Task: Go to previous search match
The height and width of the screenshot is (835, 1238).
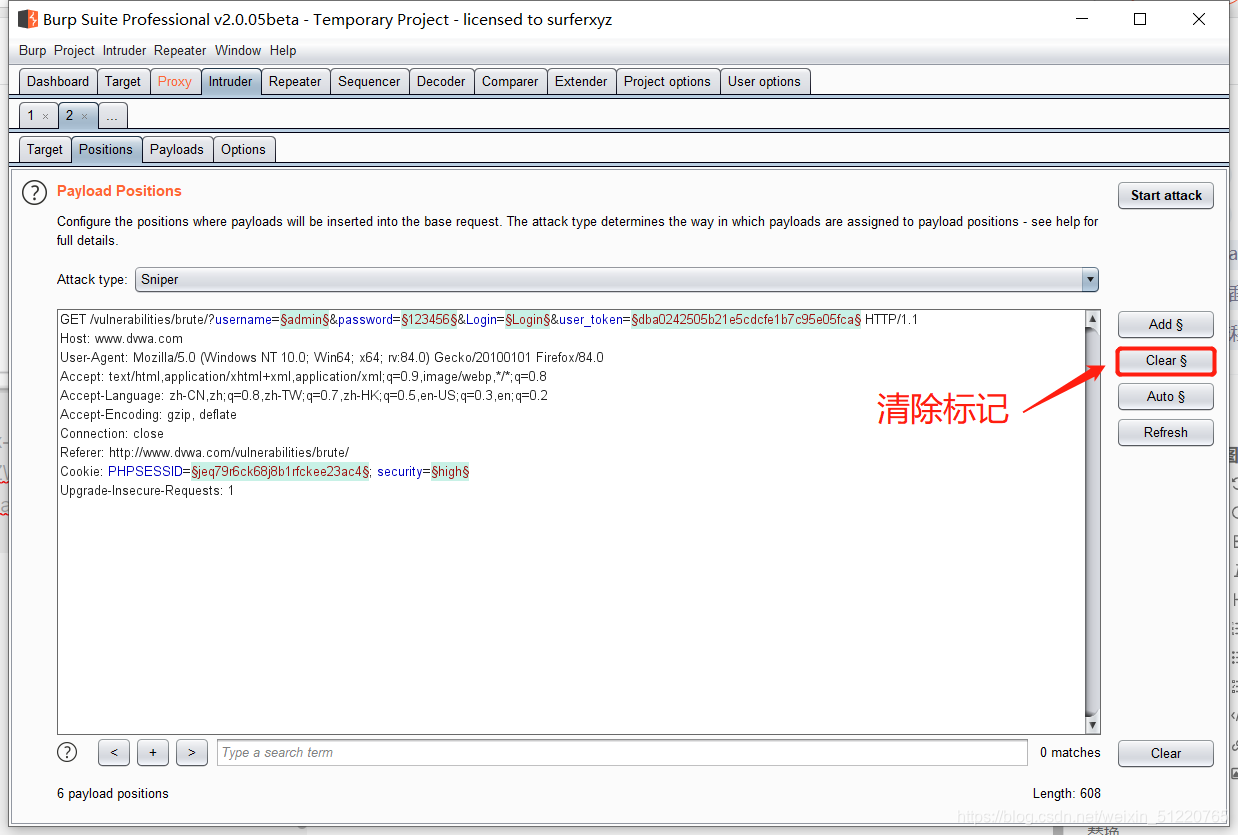Action: 114,753
